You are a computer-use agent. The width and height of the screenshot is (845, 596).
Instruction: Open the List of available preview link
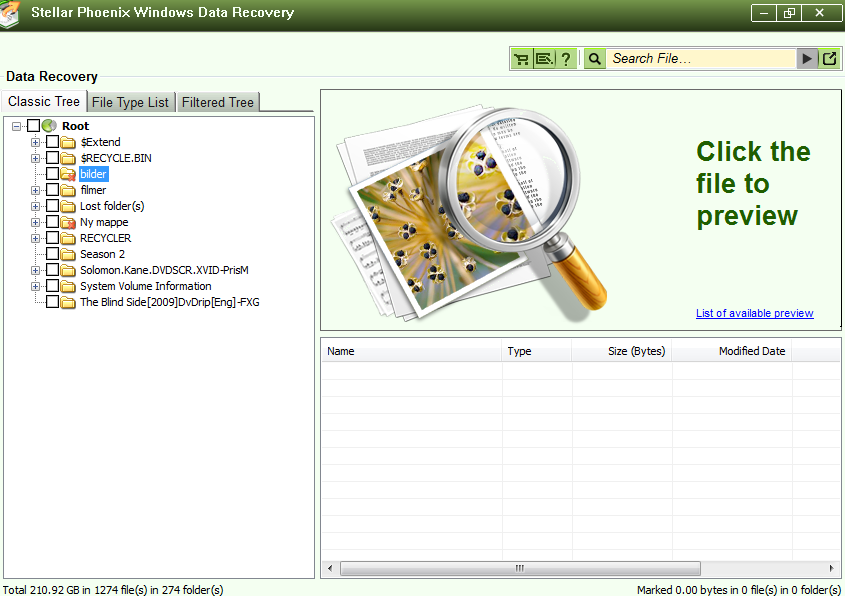(x=754, y=313)
